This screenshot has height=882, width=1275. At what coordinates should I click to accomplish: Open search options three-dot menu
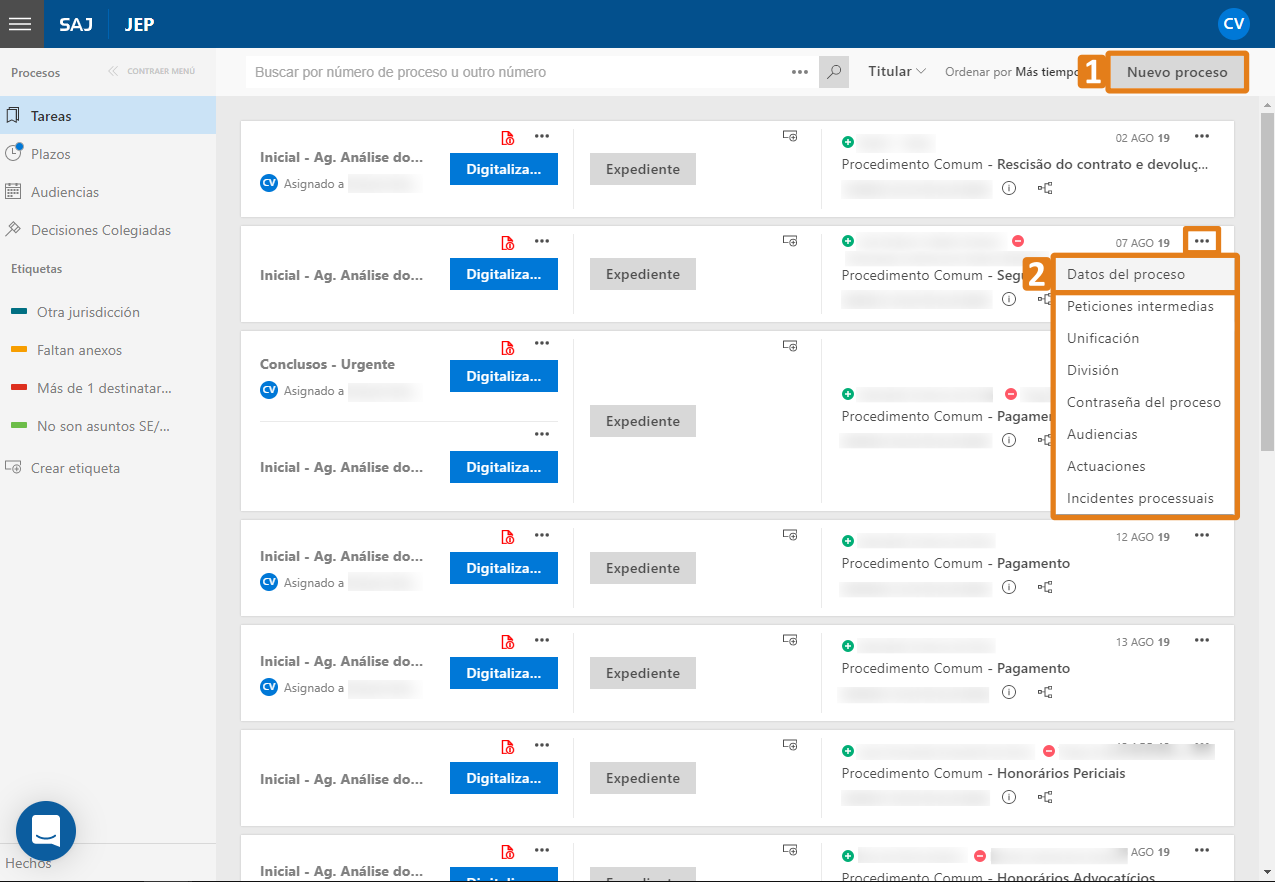799,72
